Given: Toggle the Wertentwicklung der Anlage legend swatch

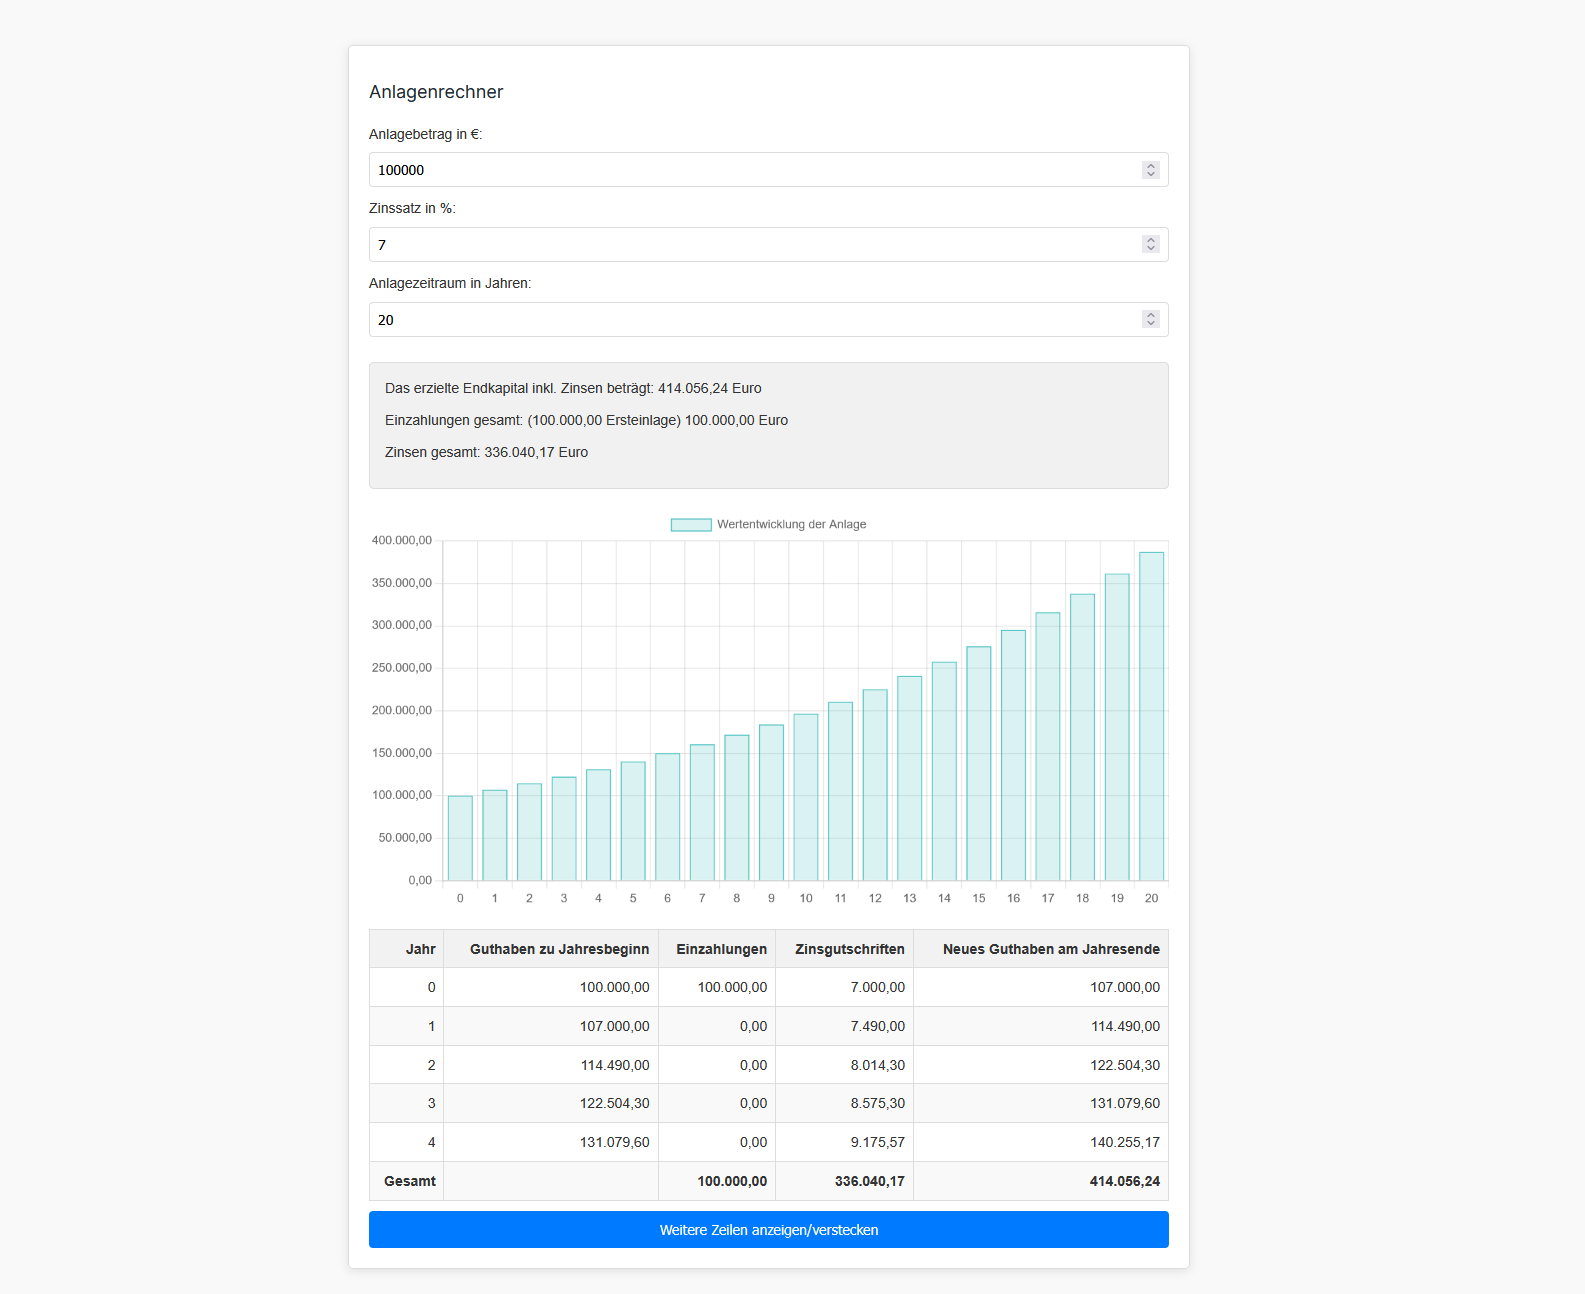Looking at the screenshot, I should (690, 525).
